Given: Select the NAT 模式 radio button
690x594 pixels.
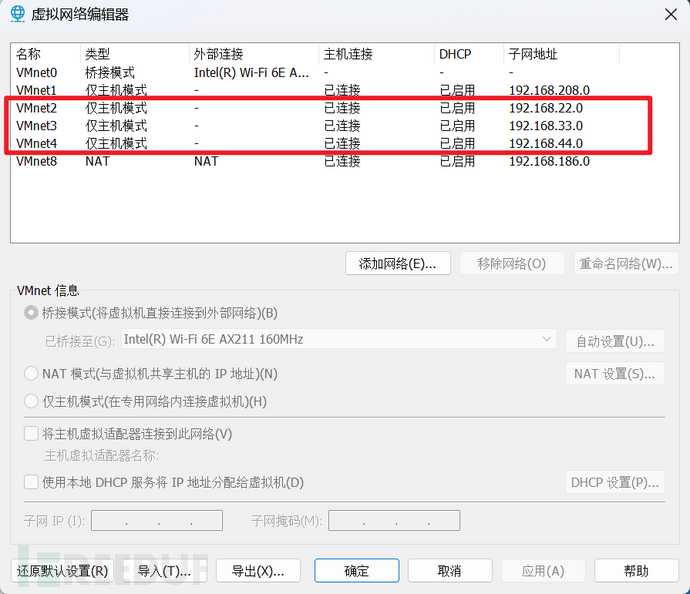Looking at the screenshot, I should [31, 374].
